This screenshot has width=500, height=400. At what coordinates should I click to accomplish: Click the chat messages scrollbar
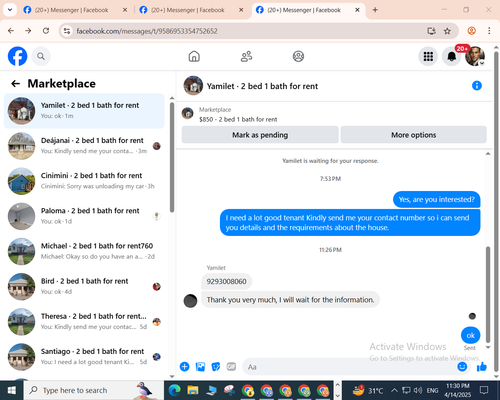click(488, 295)
